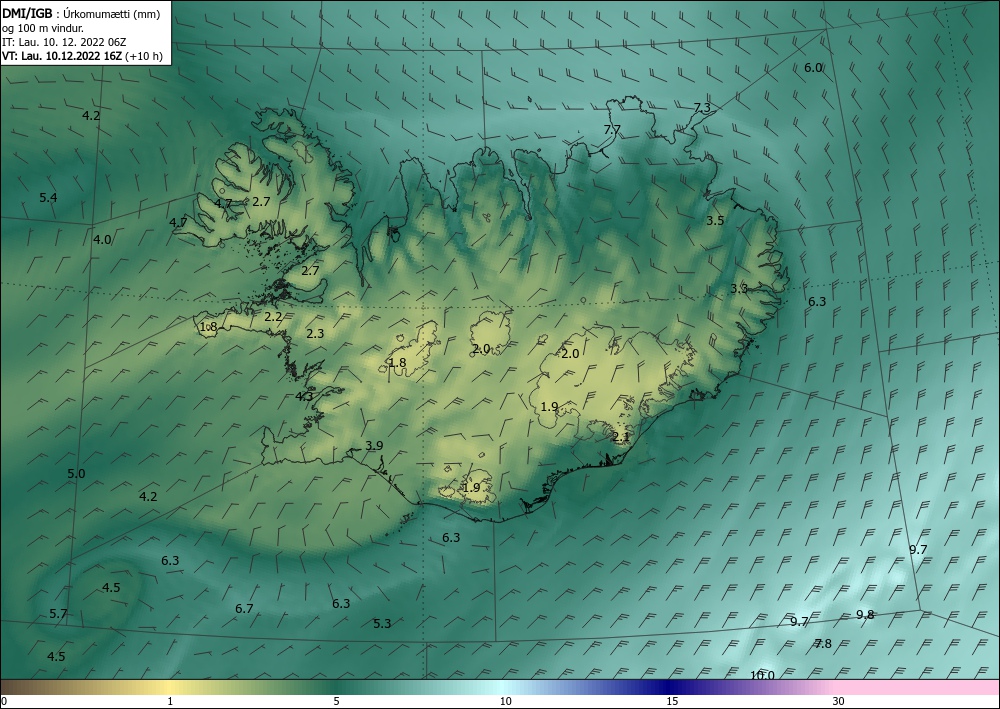This screenshot has width=1000, height=709.
Task: Click the 2.1 value on the map
Action: coord(621,437)
